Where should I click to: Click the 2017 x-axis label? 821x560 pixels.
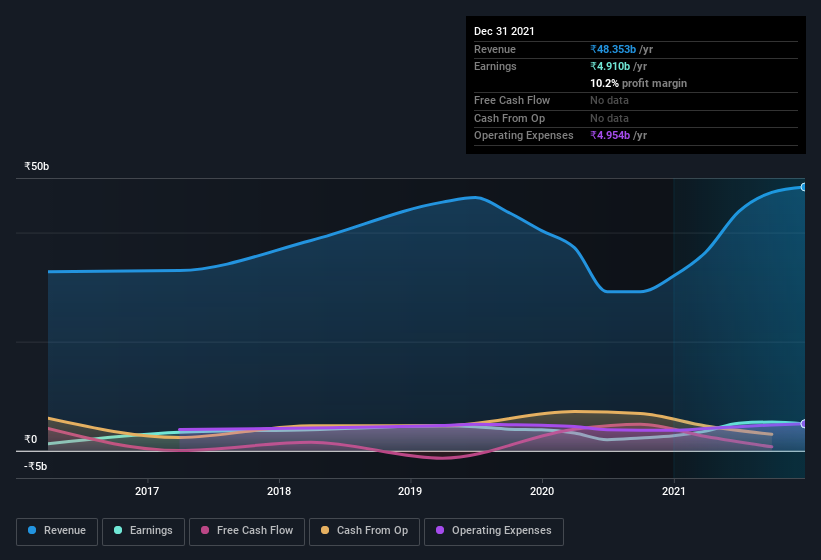pyautogui.click(x=147, y=491)
